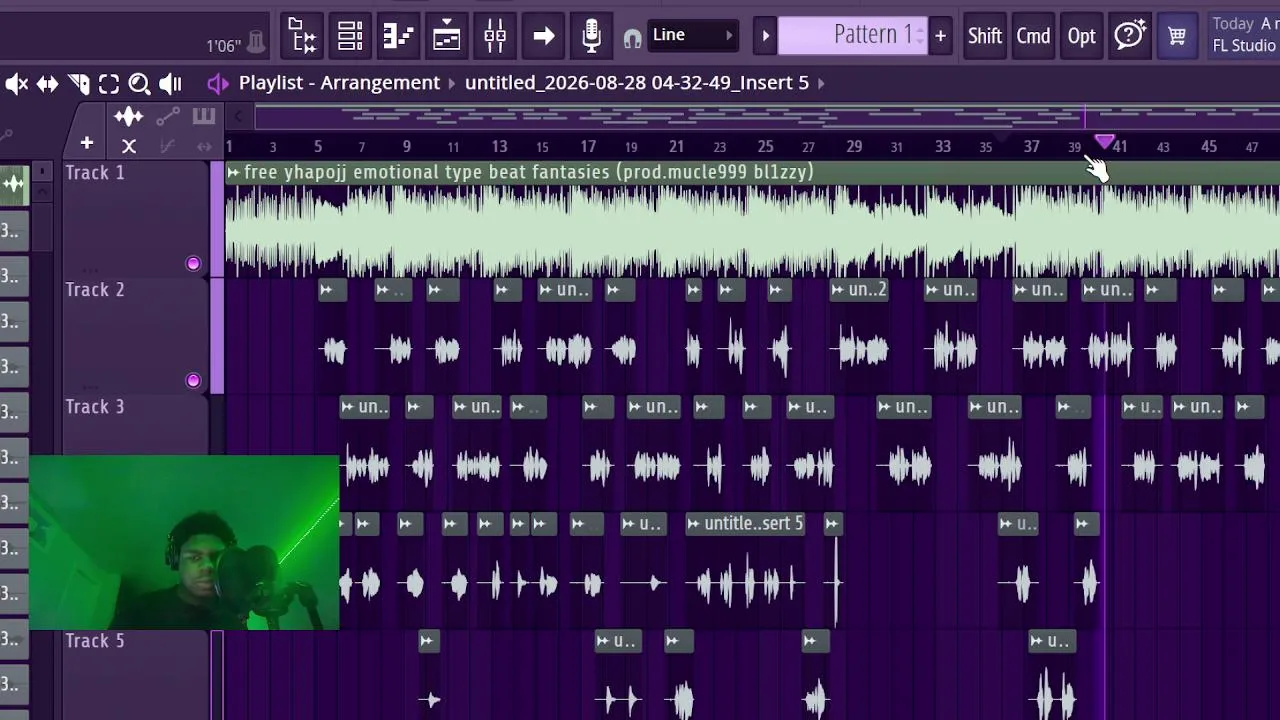Viewport: 1280px width, 720px height.
Task: Open the Playlist - Arrangement menu
Action: pyautogui.click(x=339, y=83)
